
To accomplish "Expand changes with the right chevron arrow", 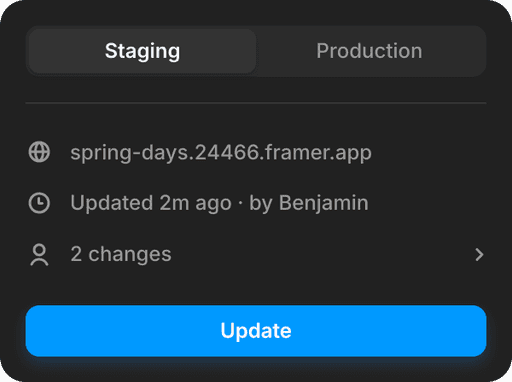I will point(479,255).
